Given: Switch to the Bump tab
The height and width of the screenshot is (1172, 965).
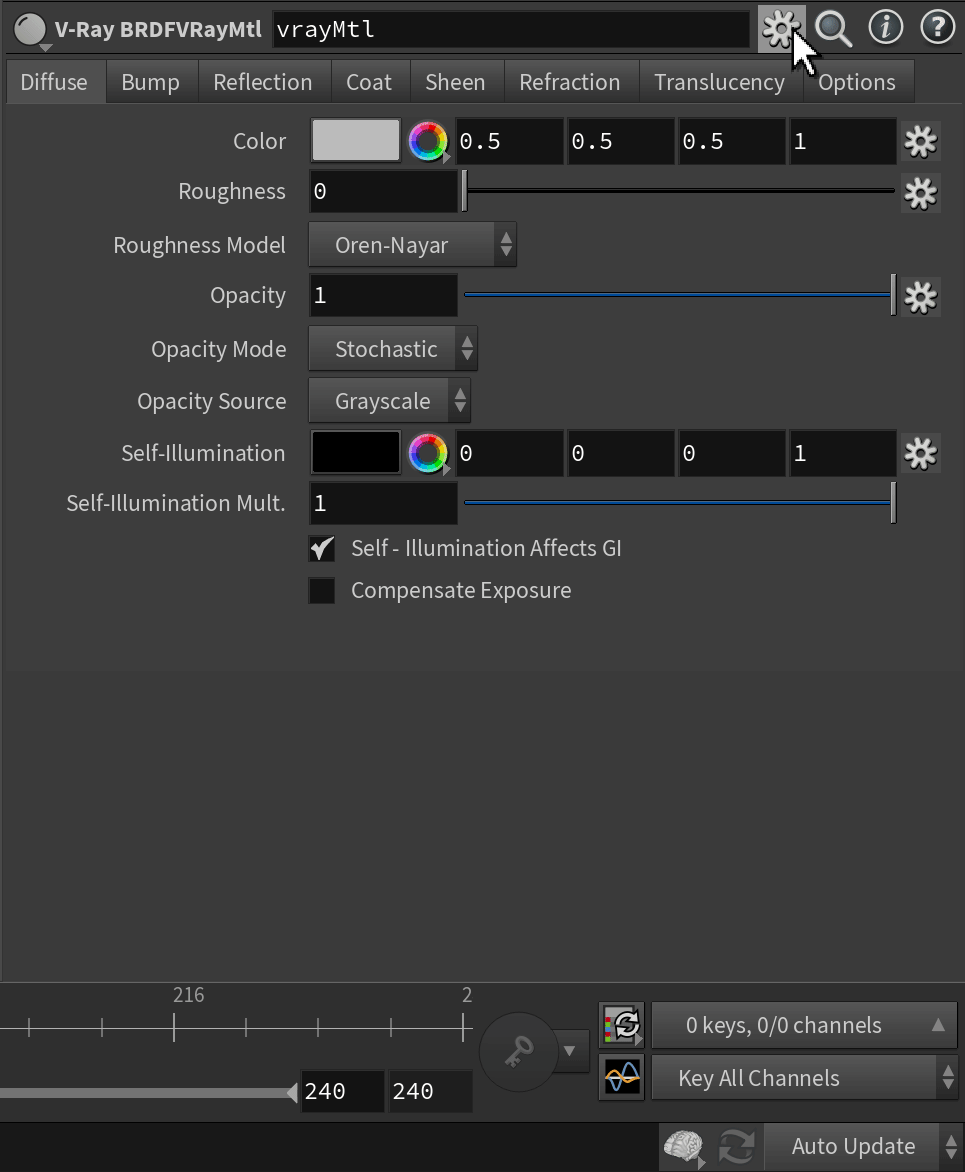Looking at the screenshot, I should [x=150, y=82].
